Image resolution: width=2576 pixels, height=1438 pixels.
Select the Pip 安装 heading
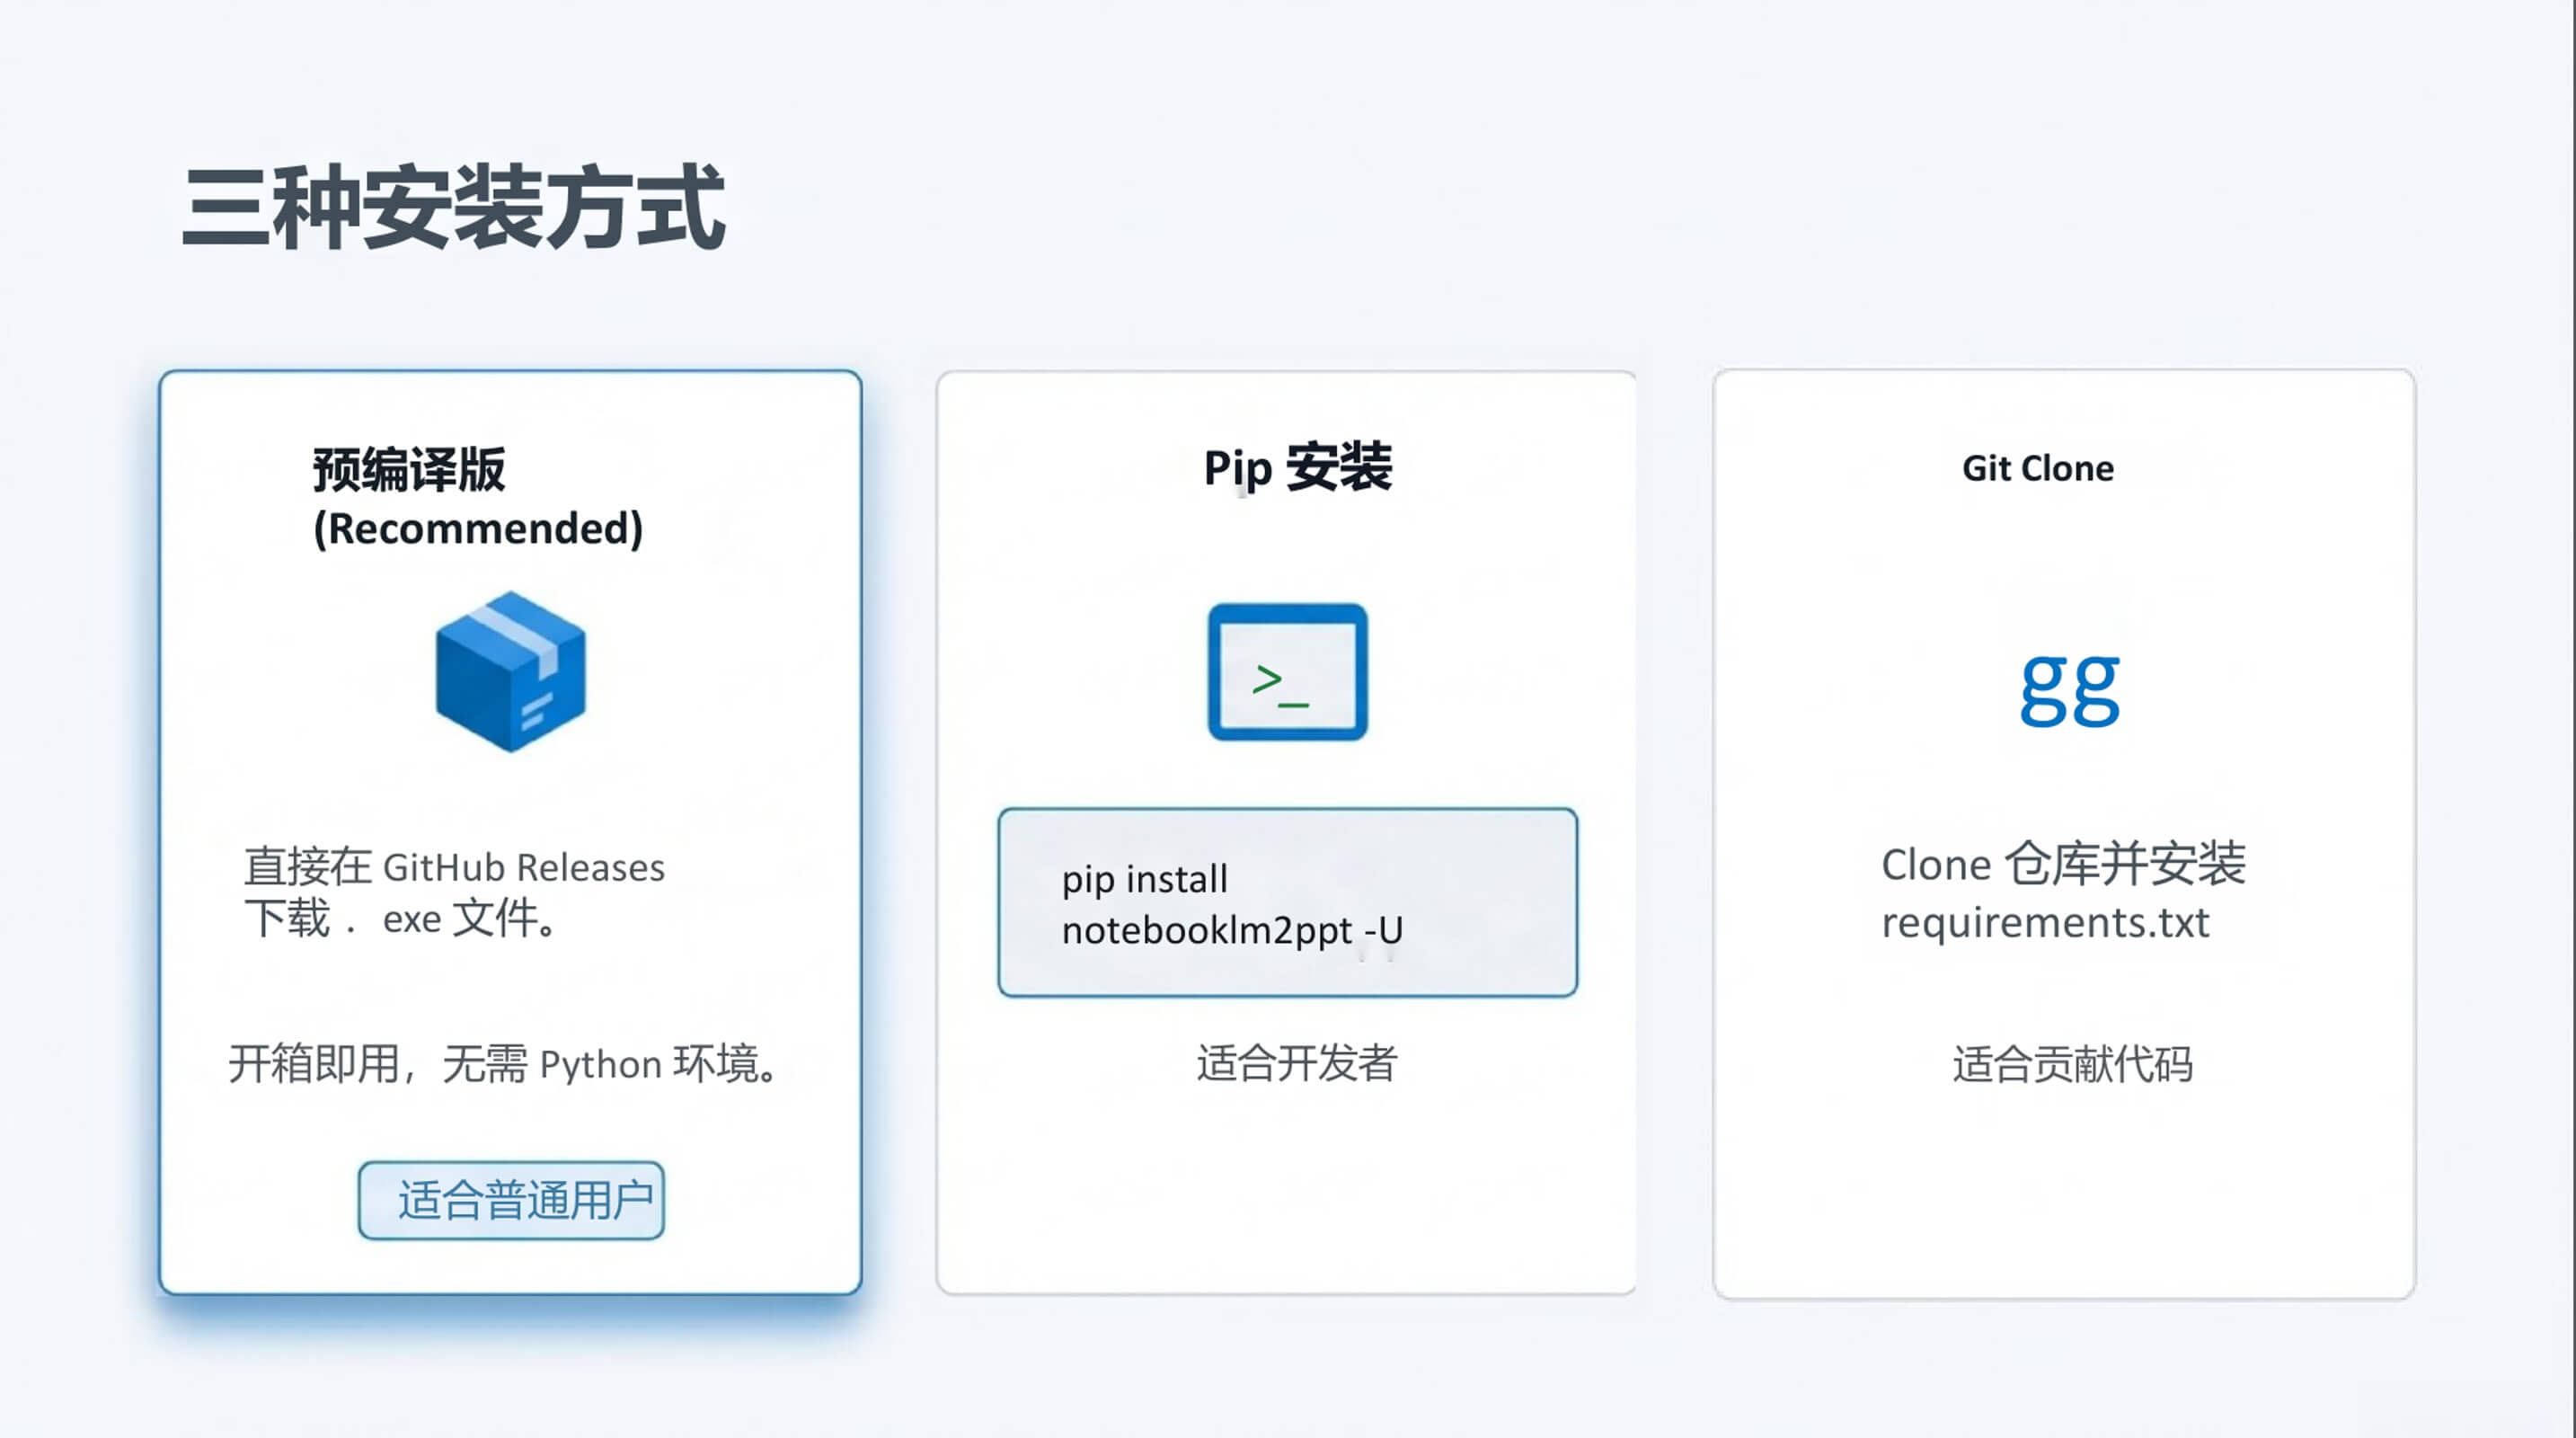1297,468
